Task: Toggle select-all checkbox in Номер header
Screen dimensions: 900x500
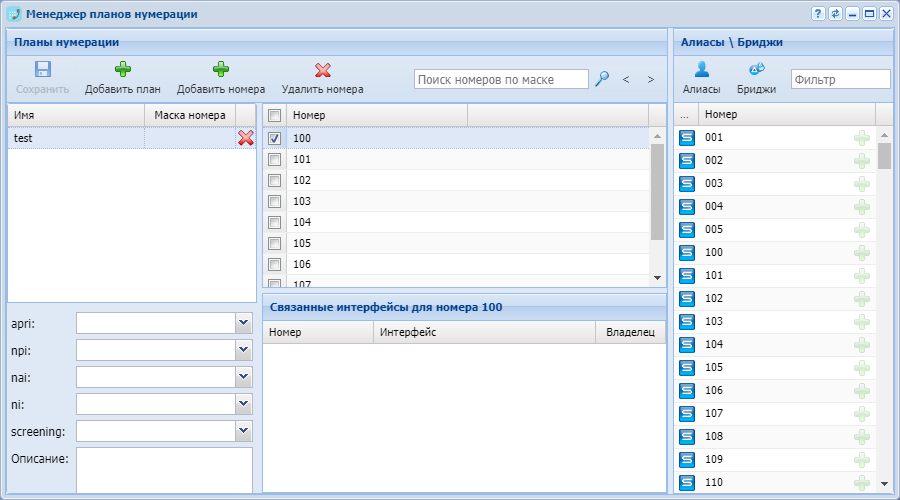Action: click(x=274, y=115)
